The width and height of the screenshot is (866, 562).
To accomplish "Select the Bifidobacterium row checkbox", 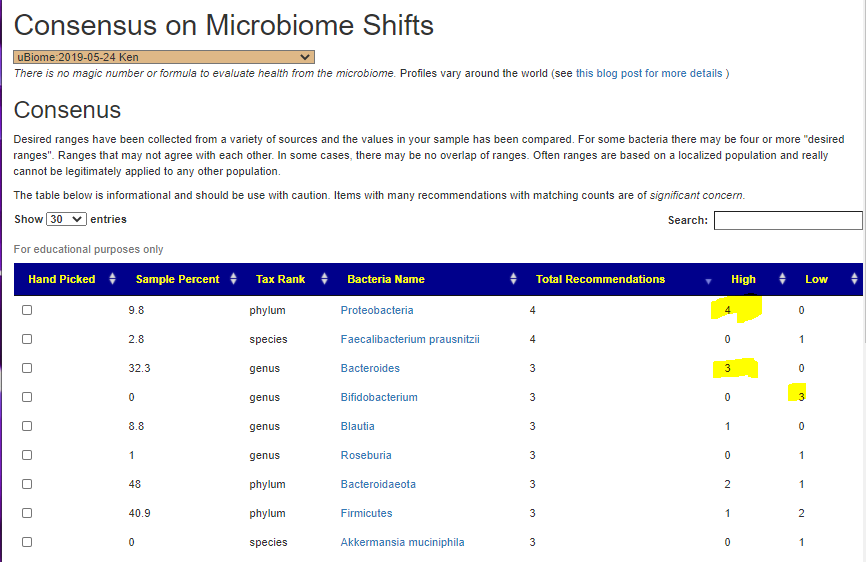I will coord(27,397).
